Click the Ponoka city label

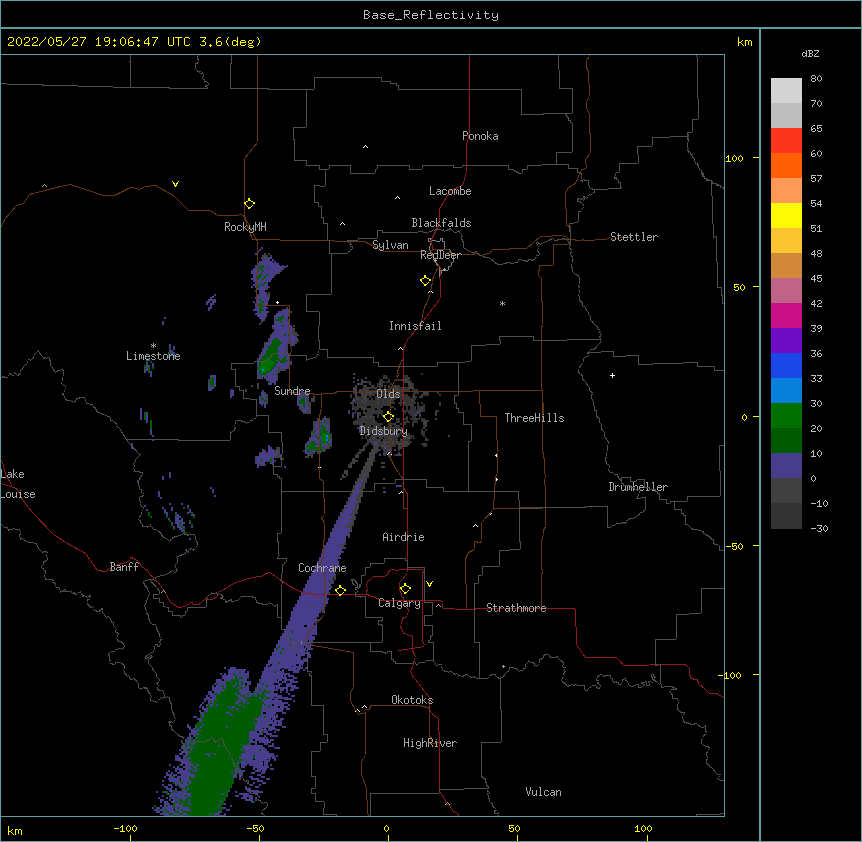coord(480,136)
